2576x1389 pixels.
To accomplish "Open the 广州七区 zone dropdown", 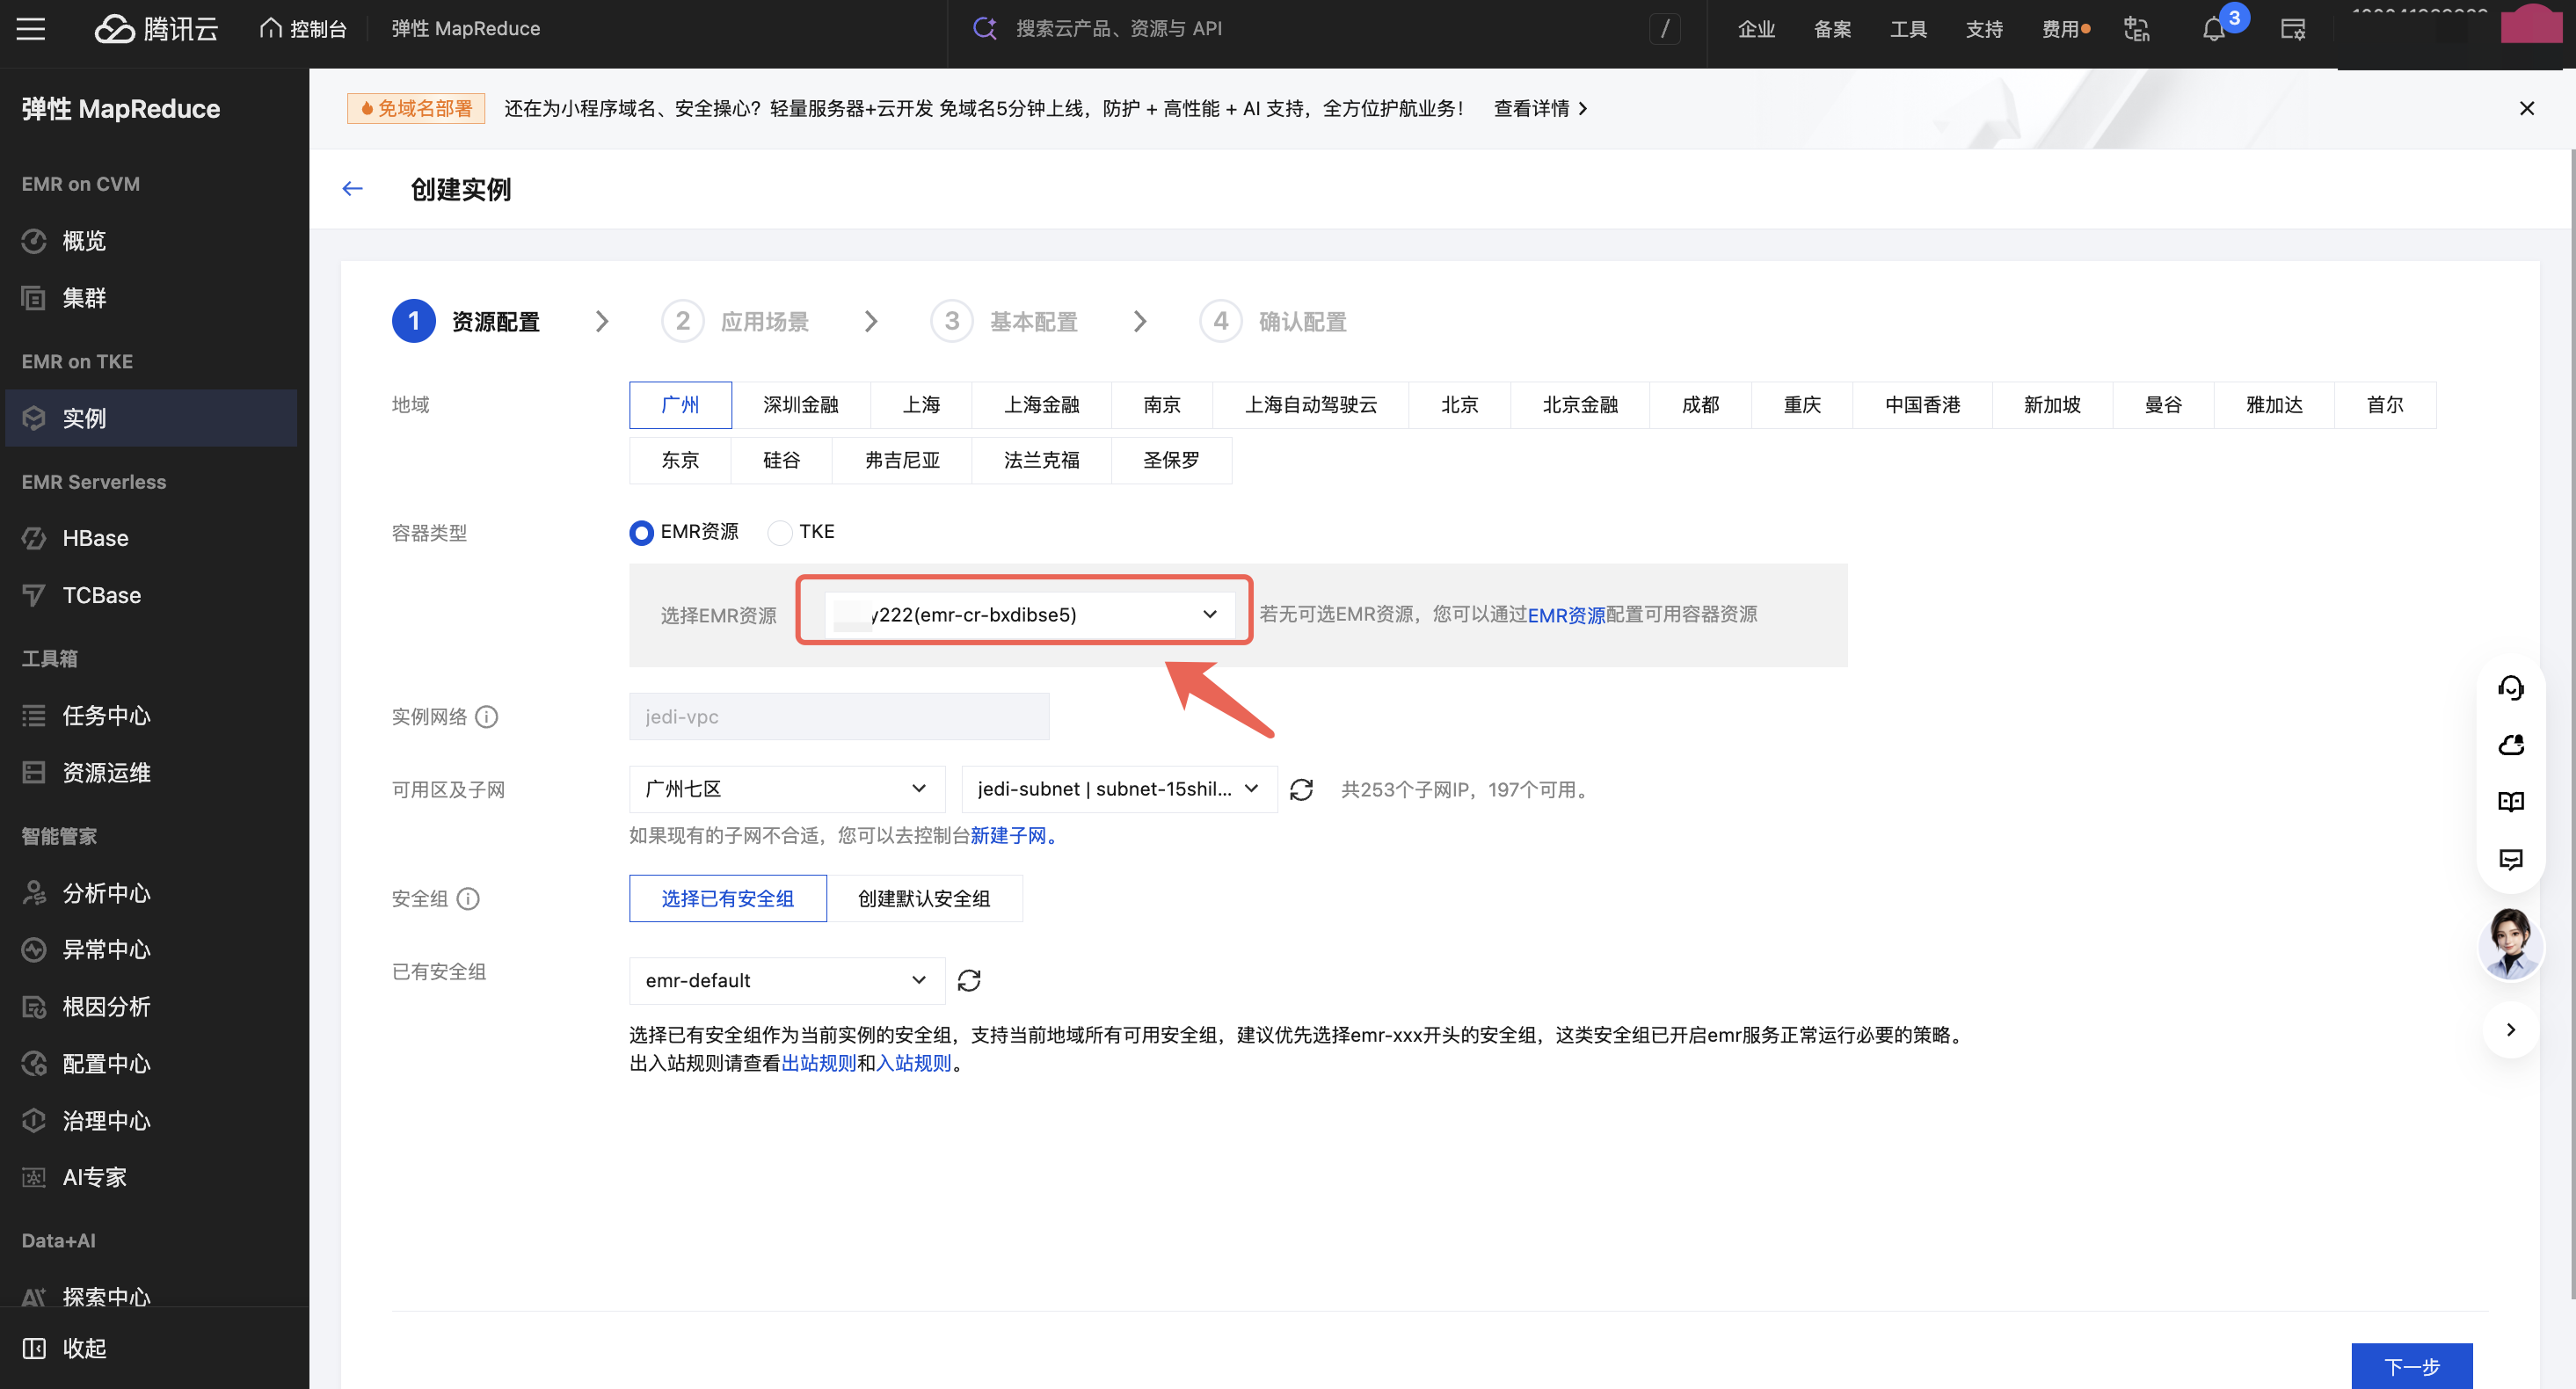I will (x=787, y=789).
